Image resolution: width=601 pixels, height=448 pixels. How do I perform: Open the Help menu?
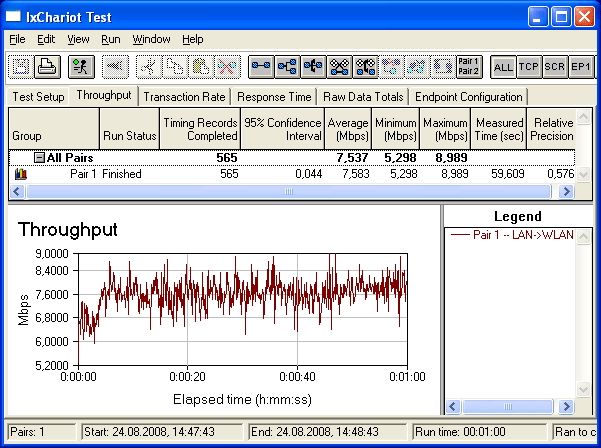[x=193, y=39]
